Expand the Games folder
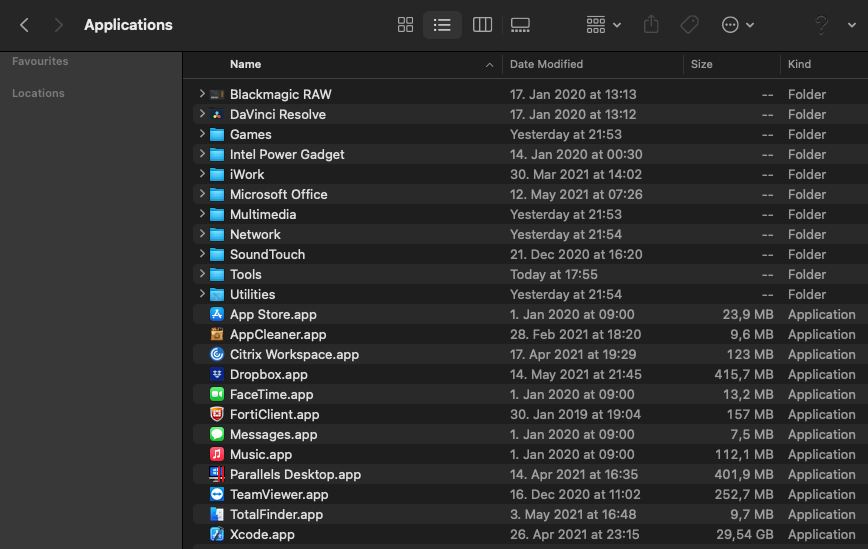The image size is (868, 549). [x=202, y=134]
